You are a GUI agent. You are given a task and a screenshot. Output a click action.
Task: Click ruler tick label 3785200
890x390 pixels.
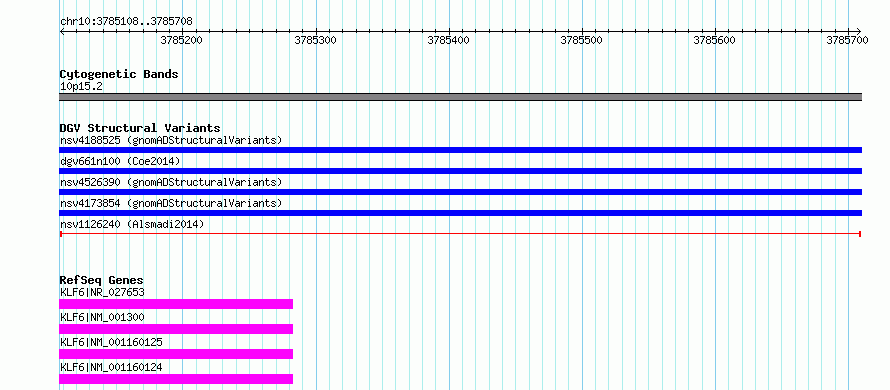182,40
